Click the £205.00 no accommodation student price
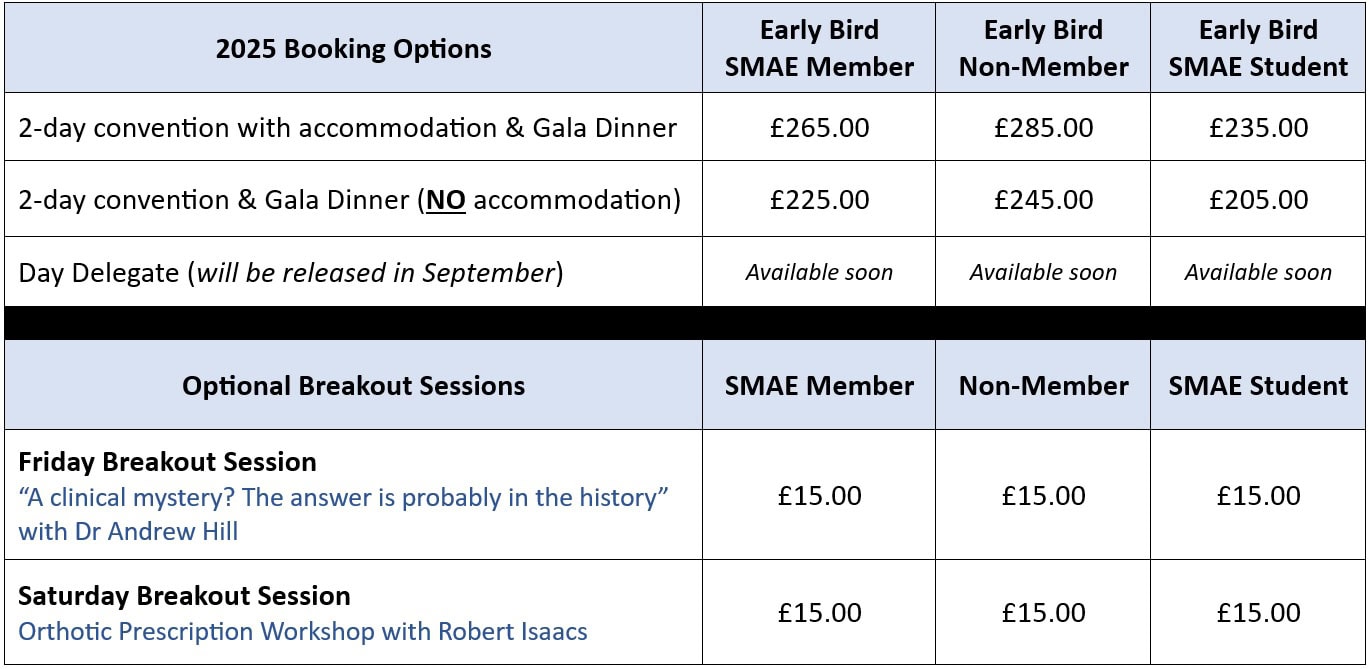1369x669 pixels. 1258,200
